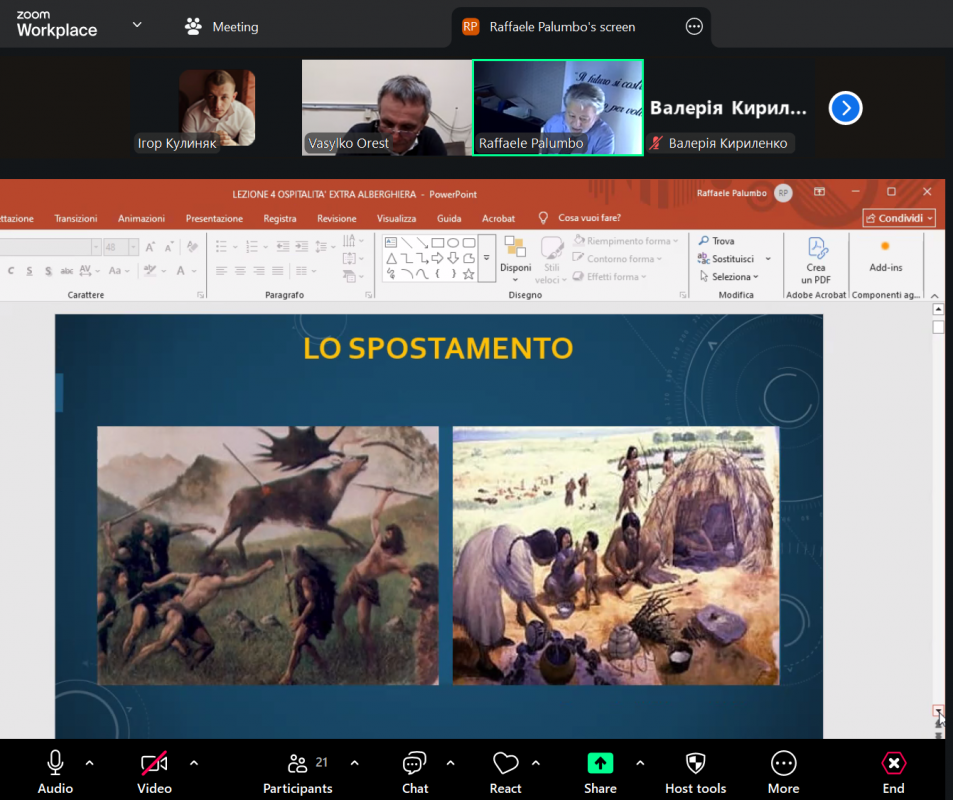Click the green Share screen button
Image resolution: width=953 pixels, height=800 pixels.
pos(600,764)
